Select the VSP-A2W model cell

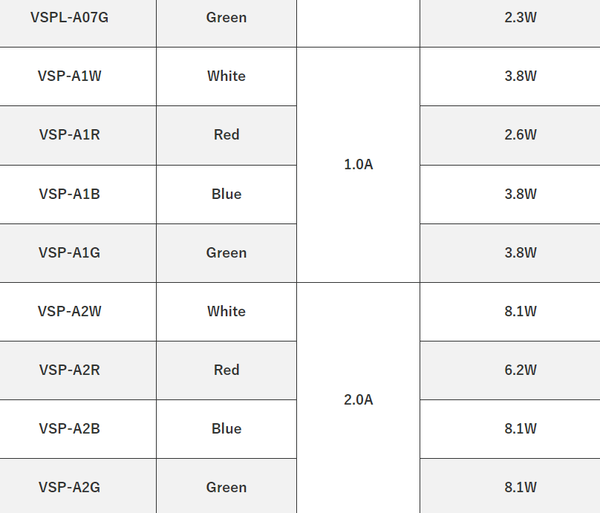[69, 311]
